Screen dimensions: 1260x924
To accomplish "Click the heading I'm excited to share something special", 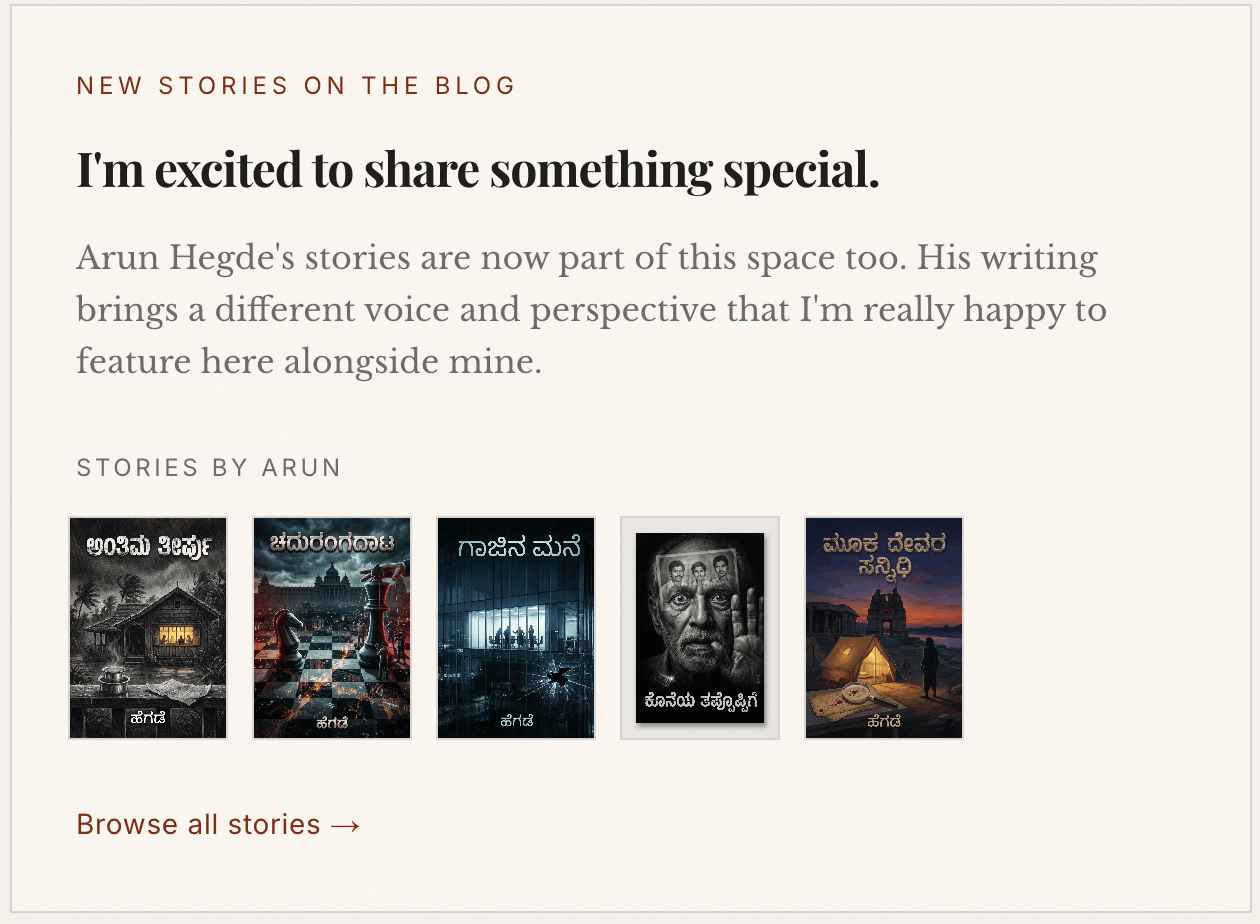I will [478, 168].
